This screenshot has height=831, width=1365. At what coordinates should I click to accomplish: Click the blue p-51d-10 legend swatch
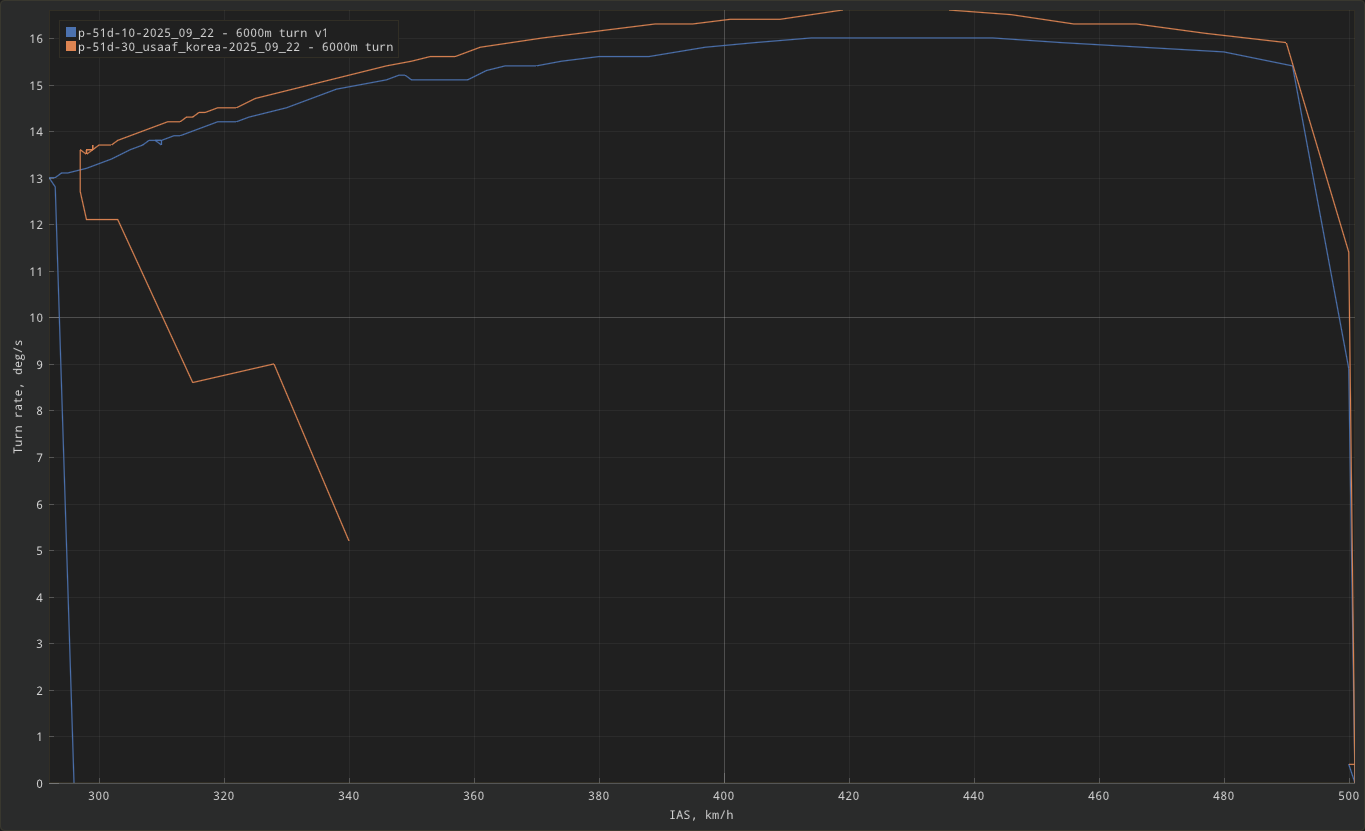tap(71, 33)
